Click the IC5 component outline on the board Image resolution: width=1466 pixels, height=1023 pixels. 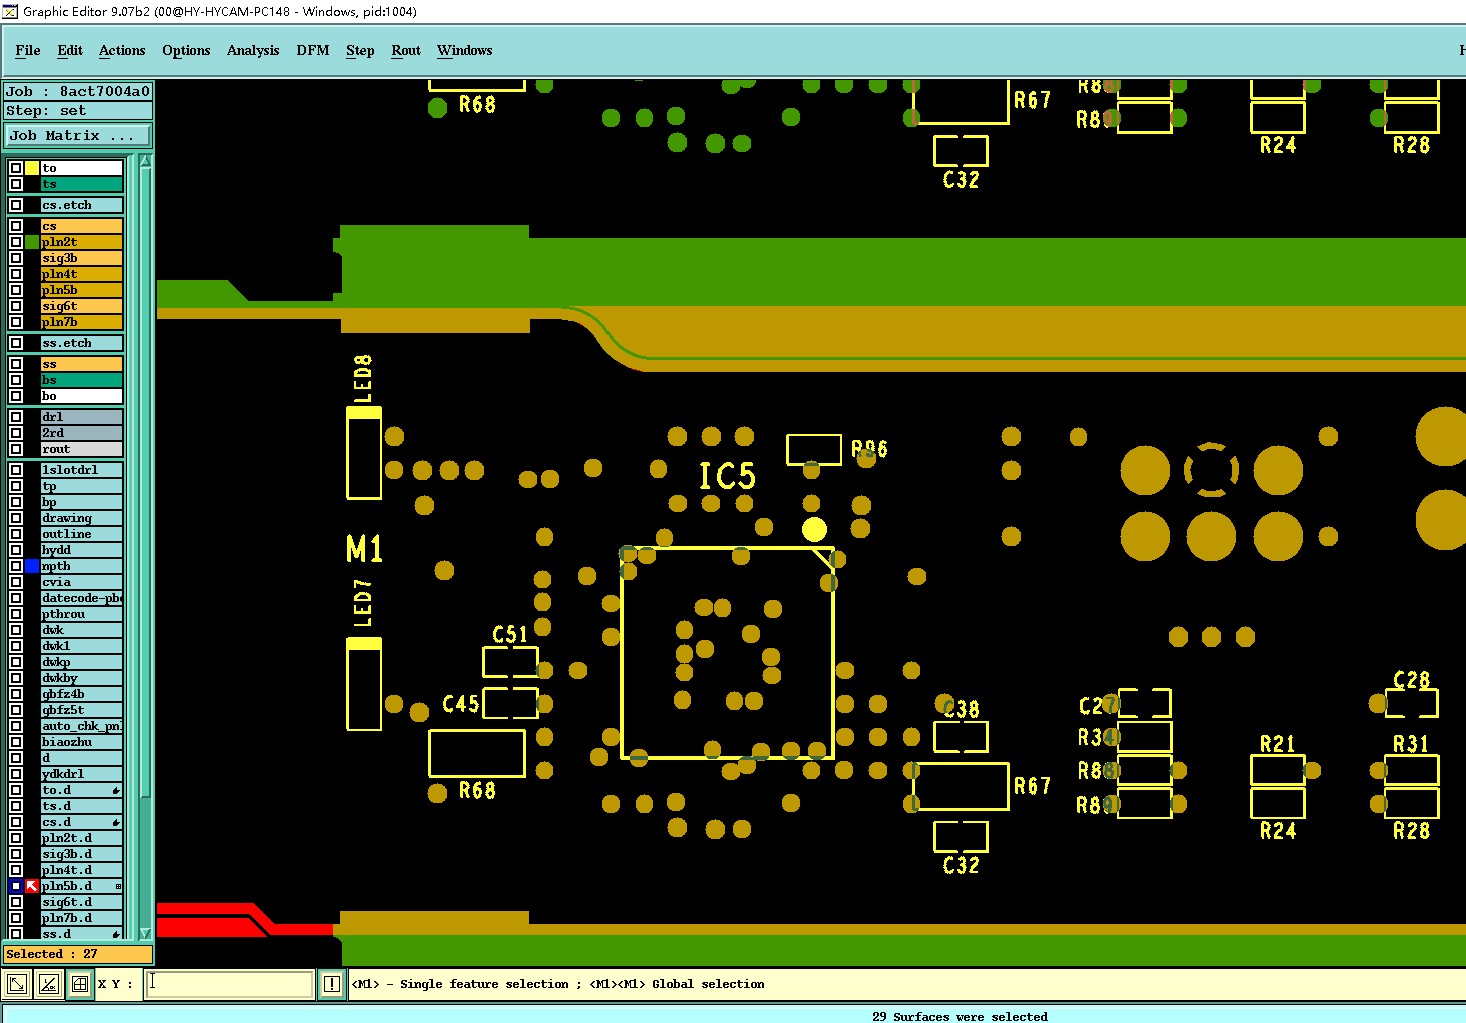pyautogui.click(x=727, y=652)
